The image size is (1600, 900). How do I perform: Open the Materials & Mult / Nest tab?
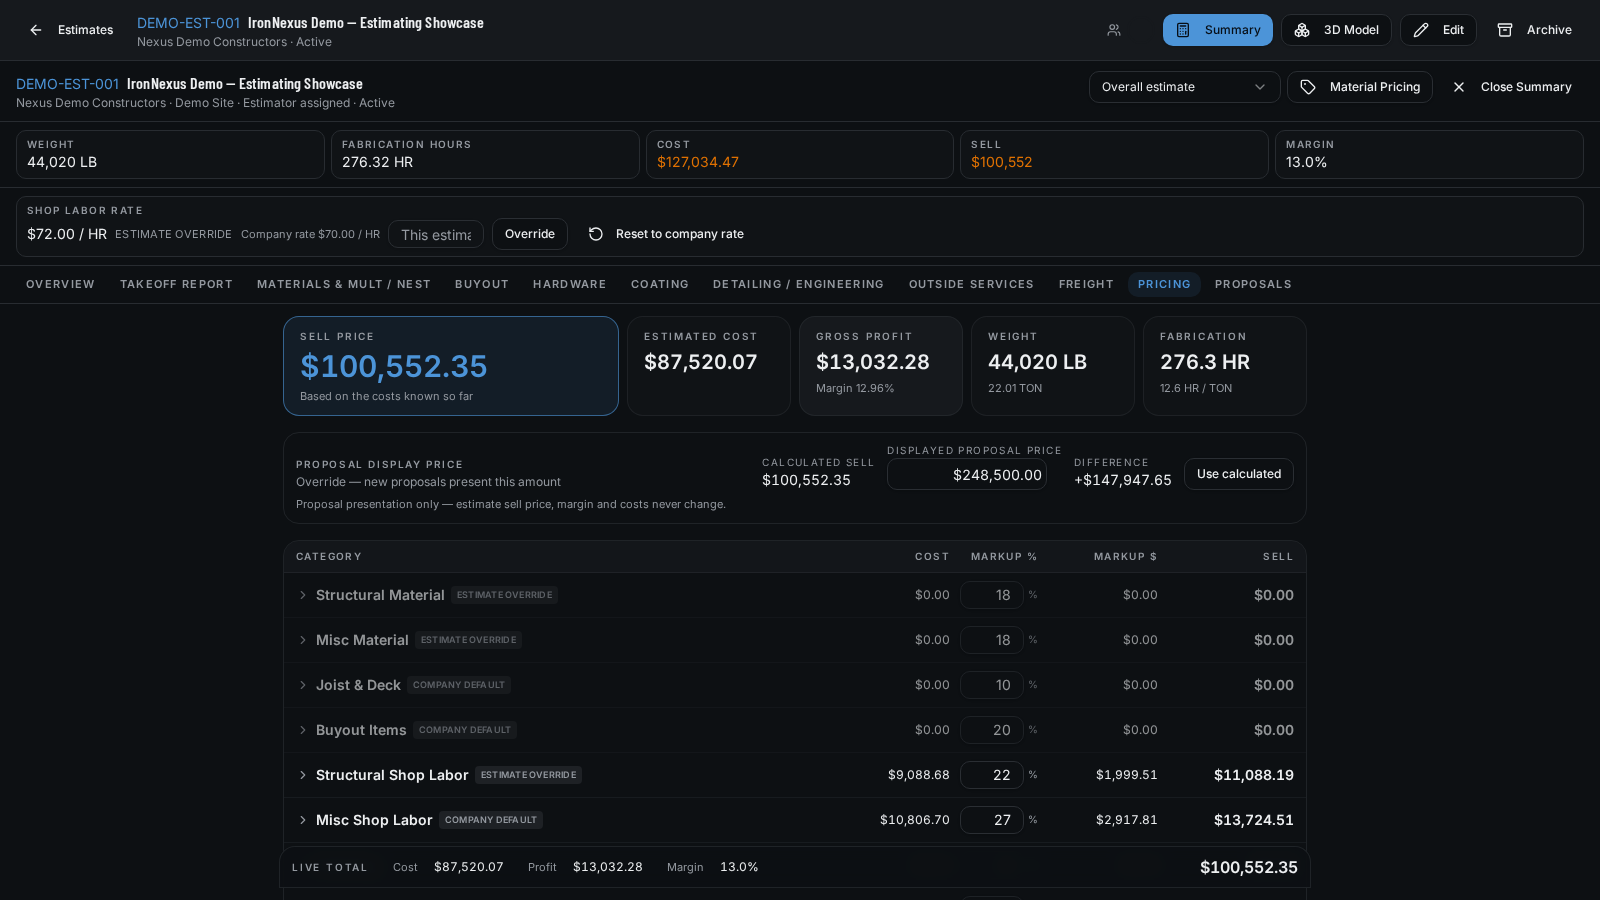[344, 284]
